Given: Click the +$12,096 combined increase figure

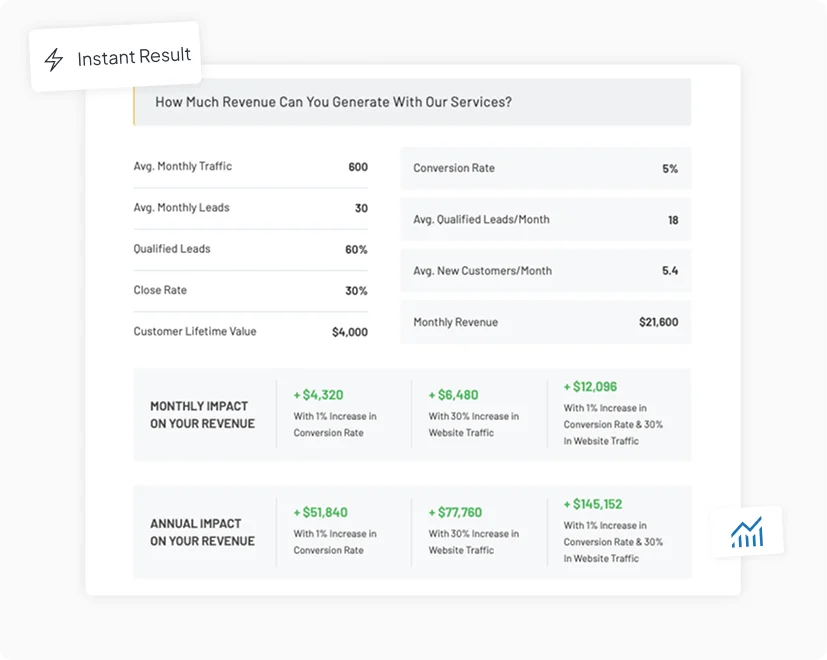Looking at the screenshot, I should 593,387.
